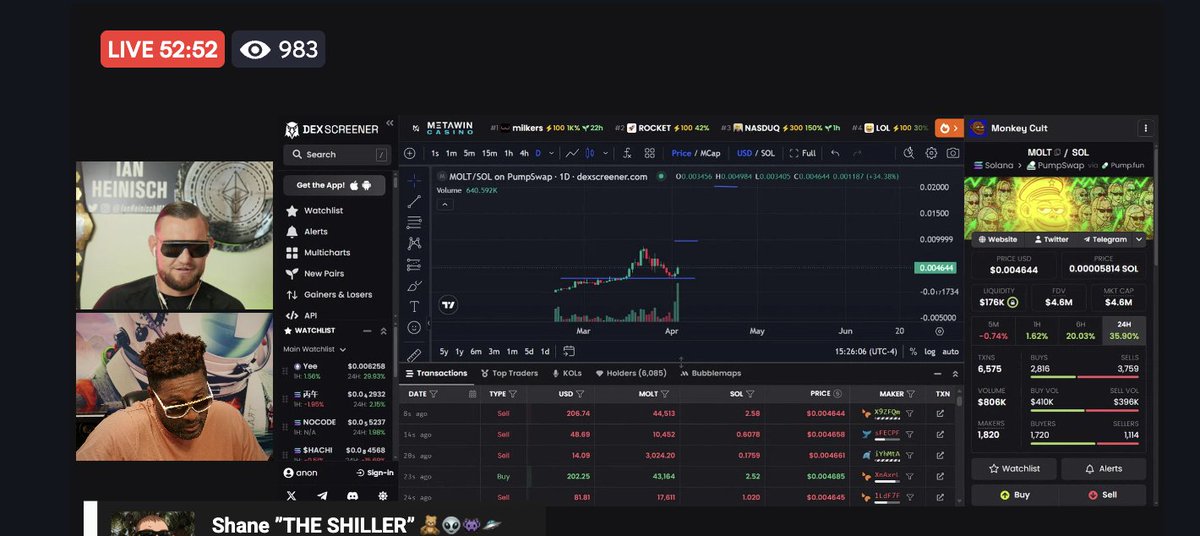
Task: Collapse the watchlist panel double chevron
Action: tap(383, 331)
